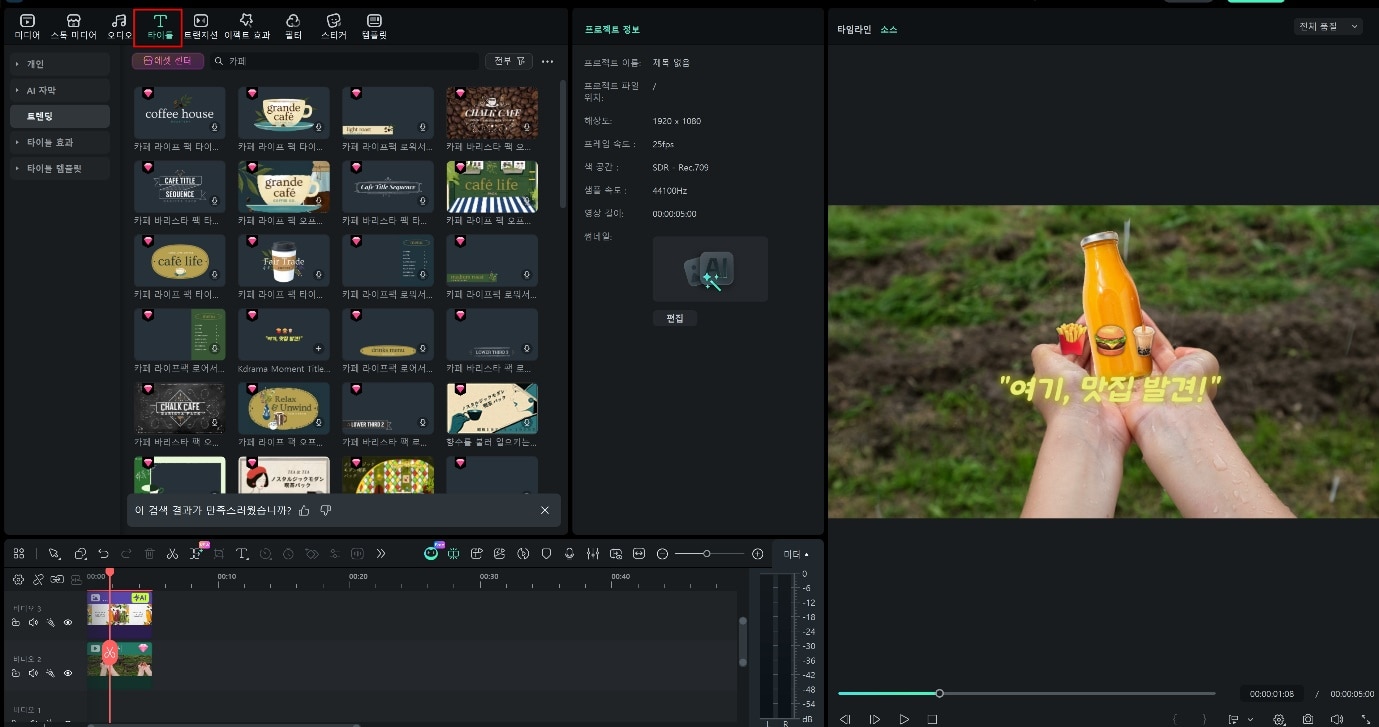Click the 에셋 센터 button
1379x727 pixels.
click(167, 61)
